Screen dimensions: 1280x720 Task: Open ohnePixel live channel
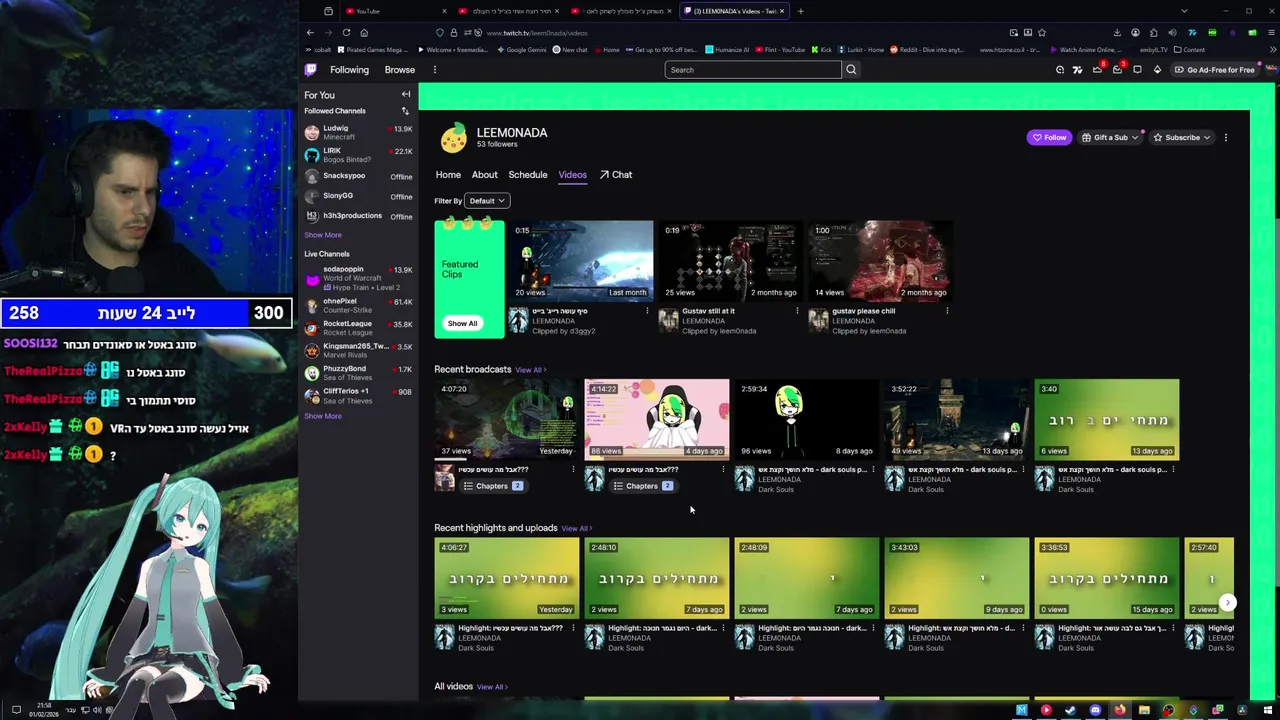click(x=358, y=305)
